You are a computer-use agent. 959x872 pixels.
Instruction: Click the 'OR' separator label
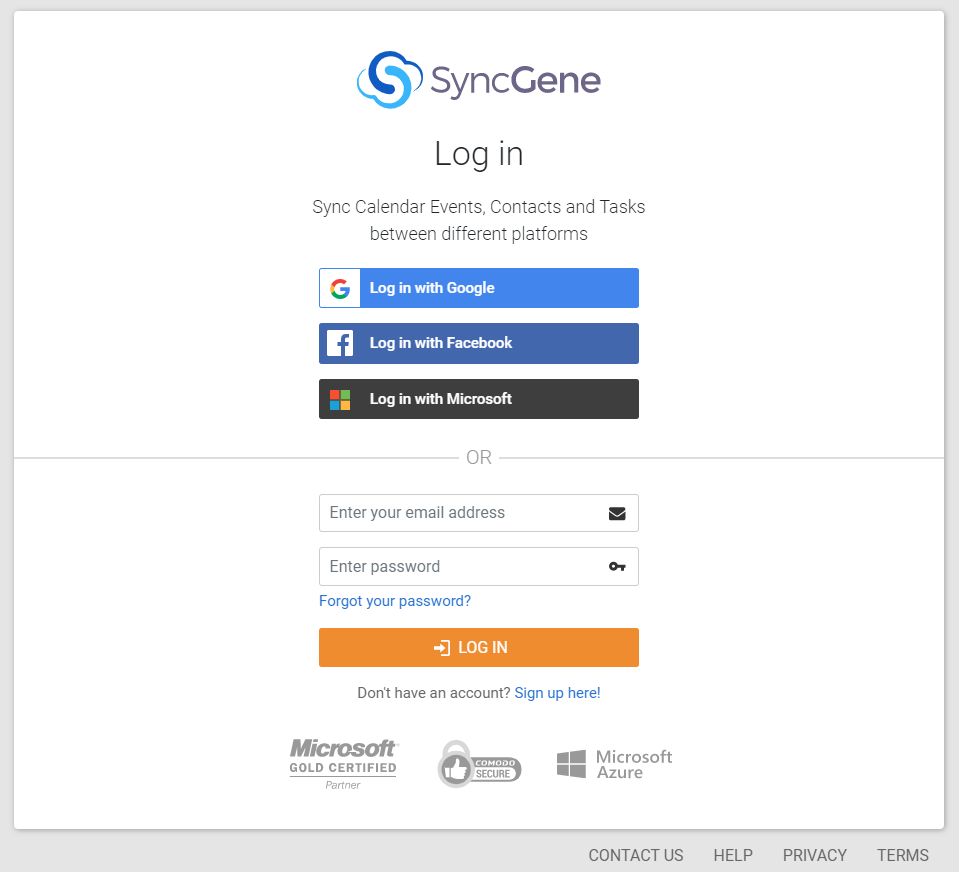[x=479, y=457]
